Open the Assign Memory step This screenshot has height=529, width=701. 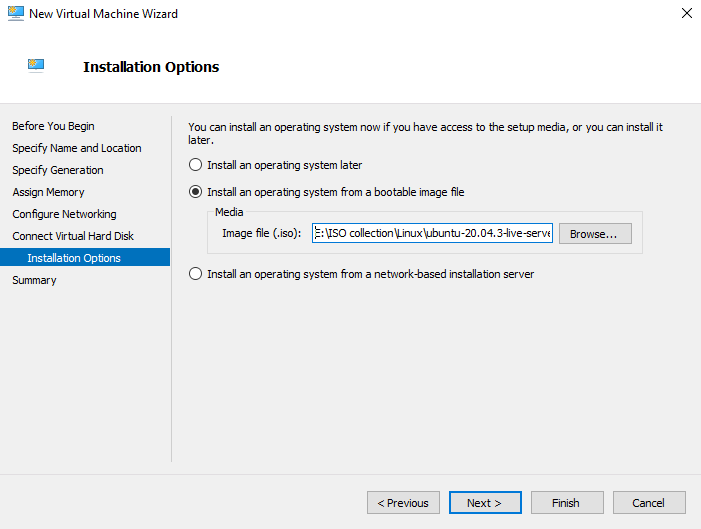point(48,192)
